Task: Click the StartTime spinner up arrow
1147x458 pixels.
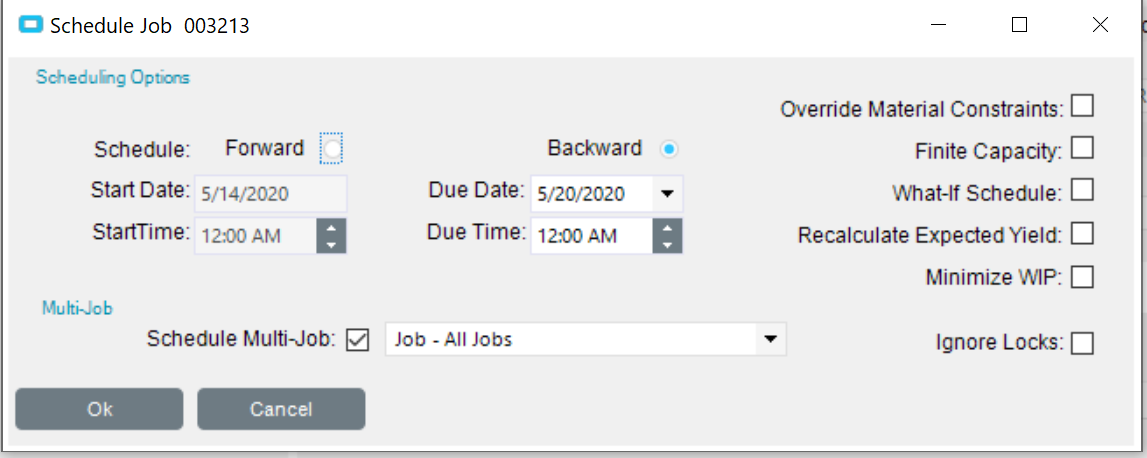Action: pos(331,227)
